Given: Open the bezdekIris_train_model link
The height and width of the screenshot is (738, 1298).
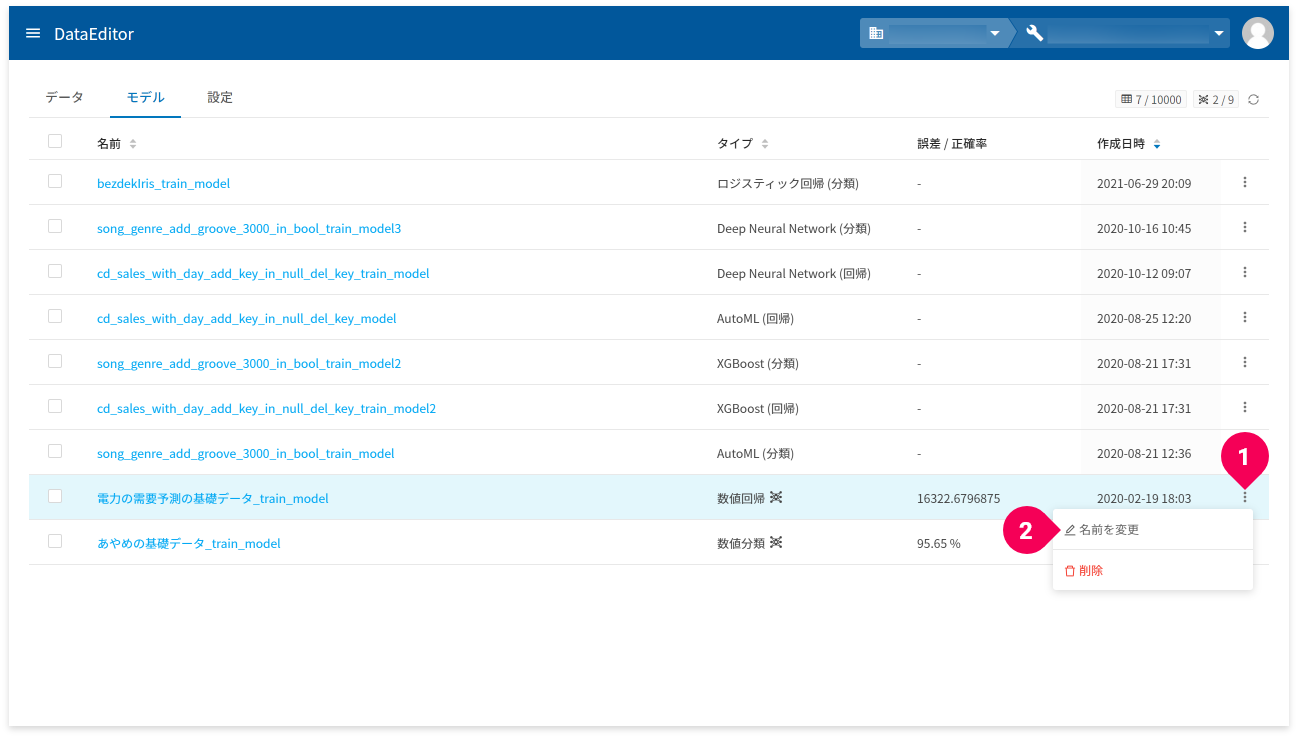Looking at the screenshot, I should (x=163, y=184).
